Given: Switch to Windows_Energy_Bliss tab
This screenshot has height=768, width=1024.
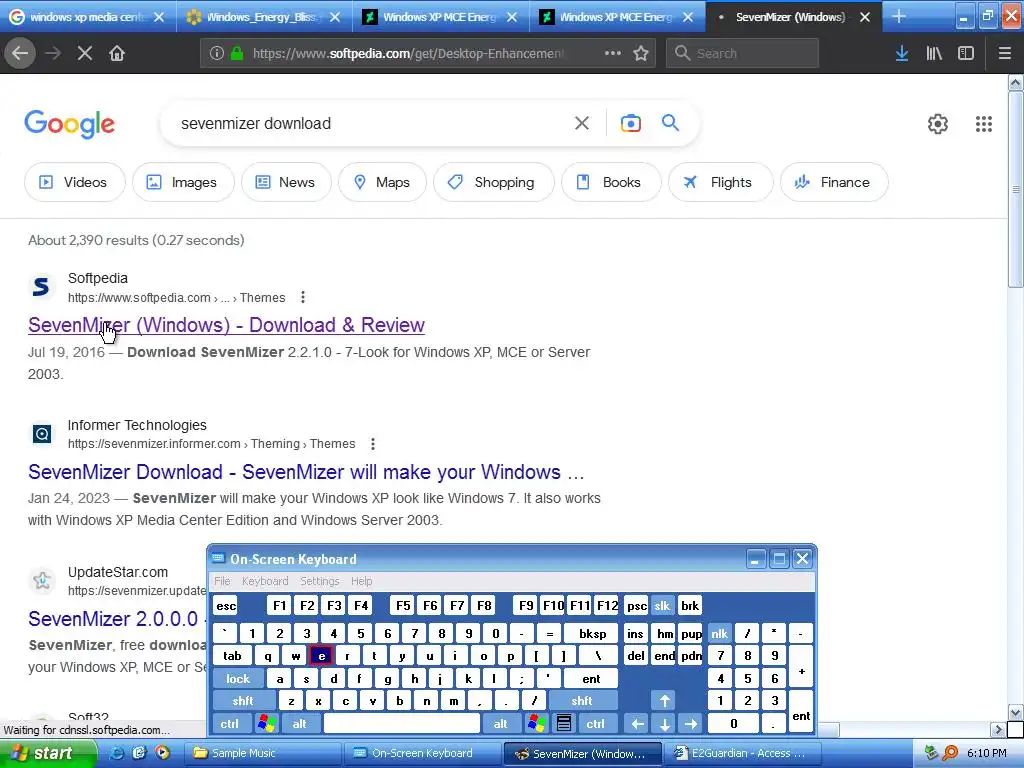Looking at the screenshot, I should 263,16.
